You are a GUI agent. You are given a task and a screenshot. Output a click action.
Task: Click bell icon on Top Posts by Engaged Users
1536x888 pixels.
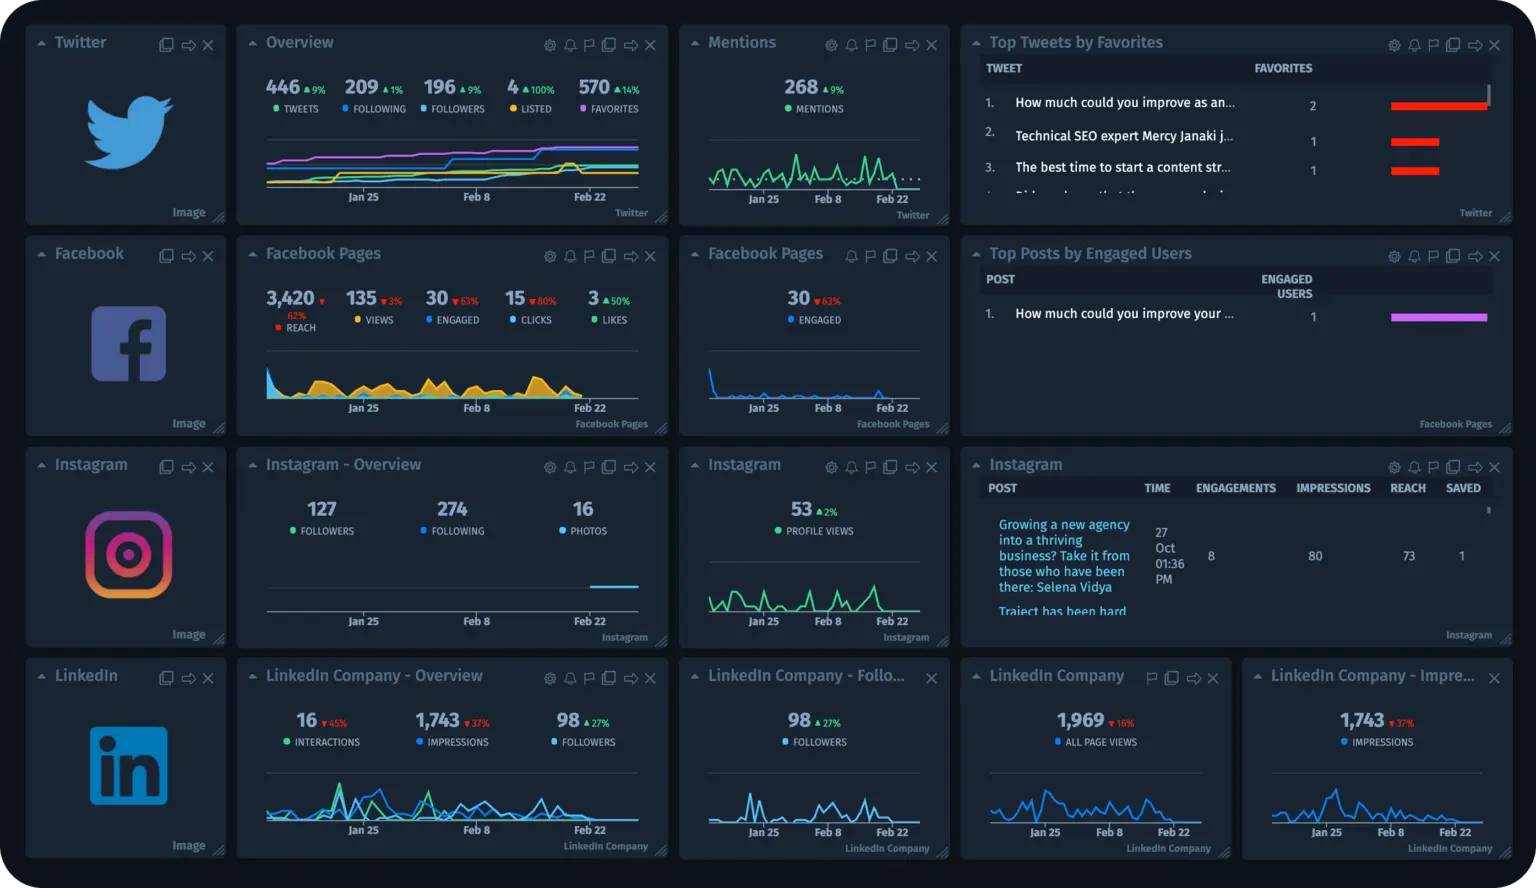pos(1414,256)
